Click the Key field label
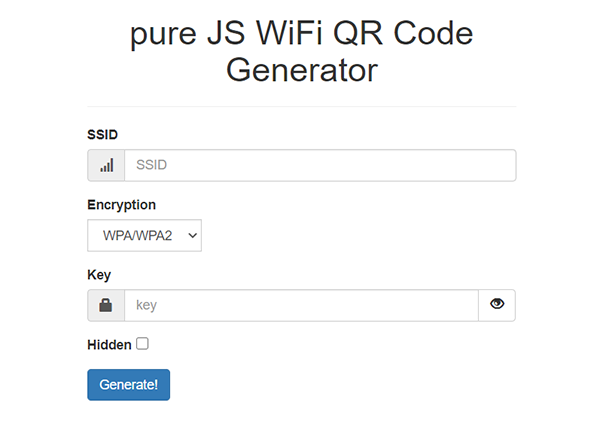The width and height of the screenshot is (600, 421). 99,275
